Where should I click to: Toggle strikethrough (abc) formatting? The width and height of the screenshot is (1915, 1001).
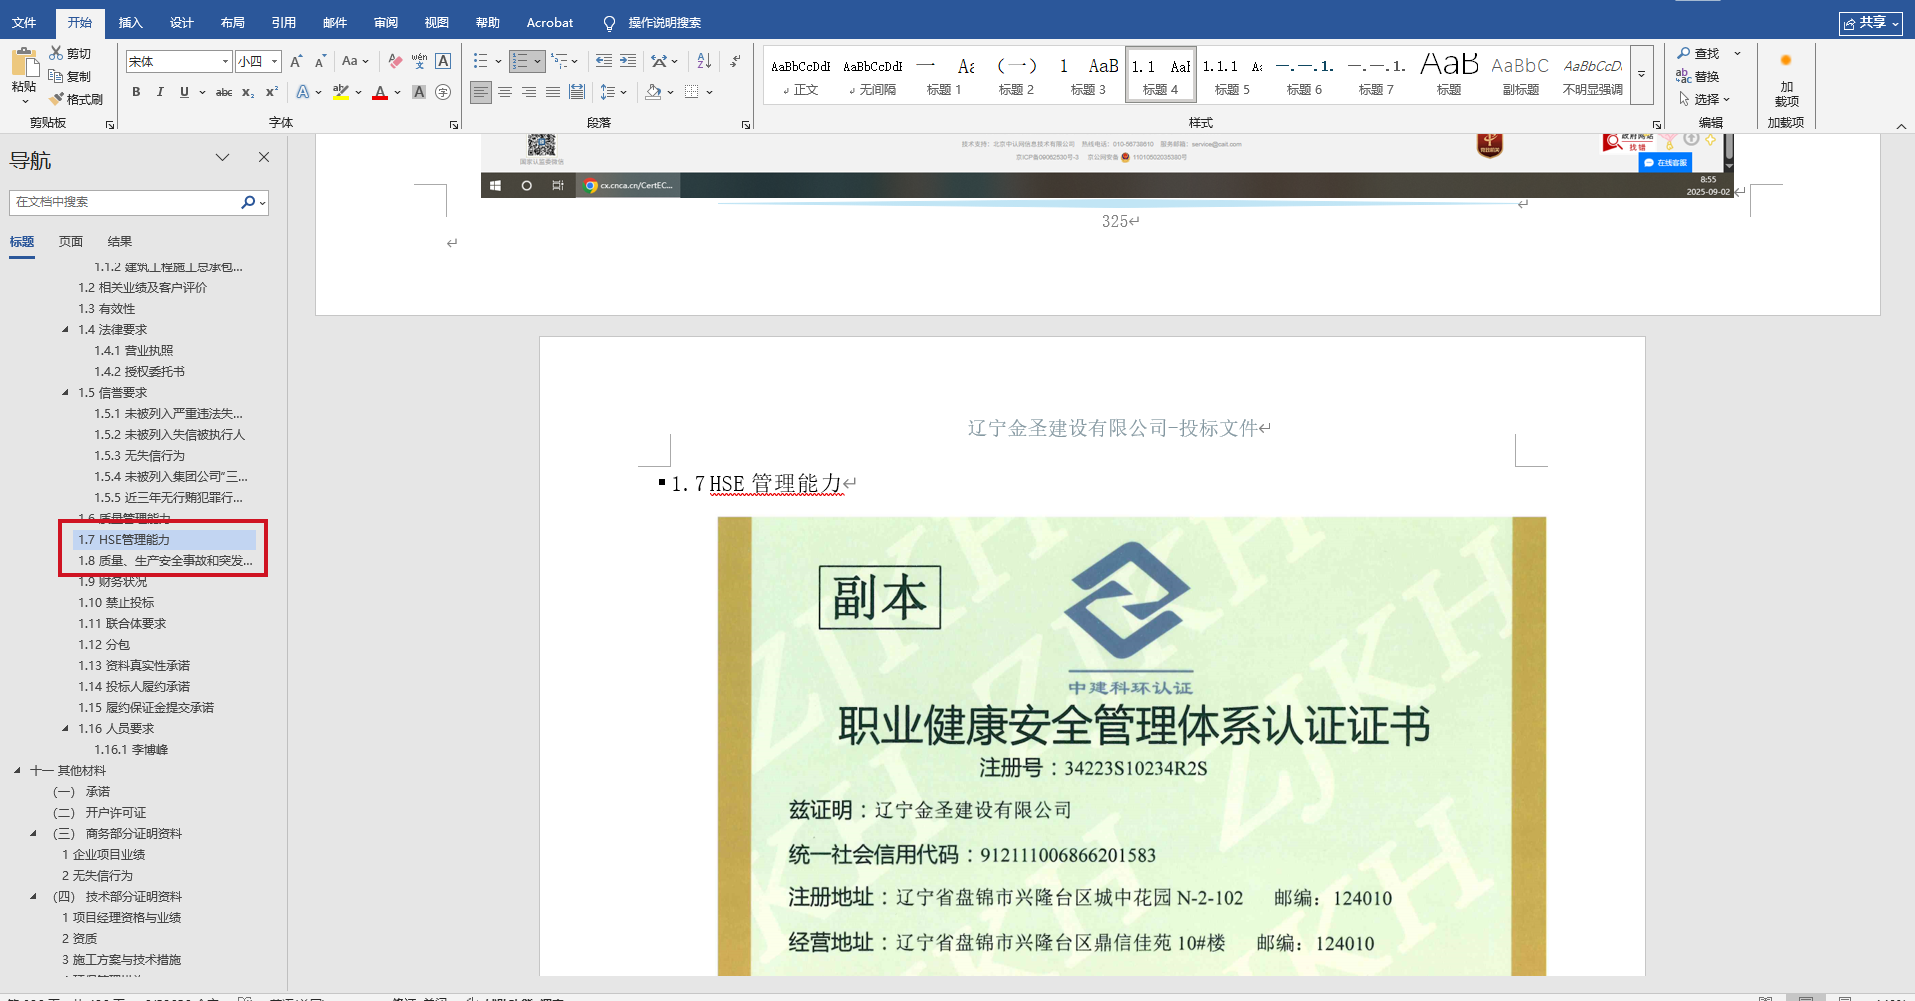tap(224, 92)
